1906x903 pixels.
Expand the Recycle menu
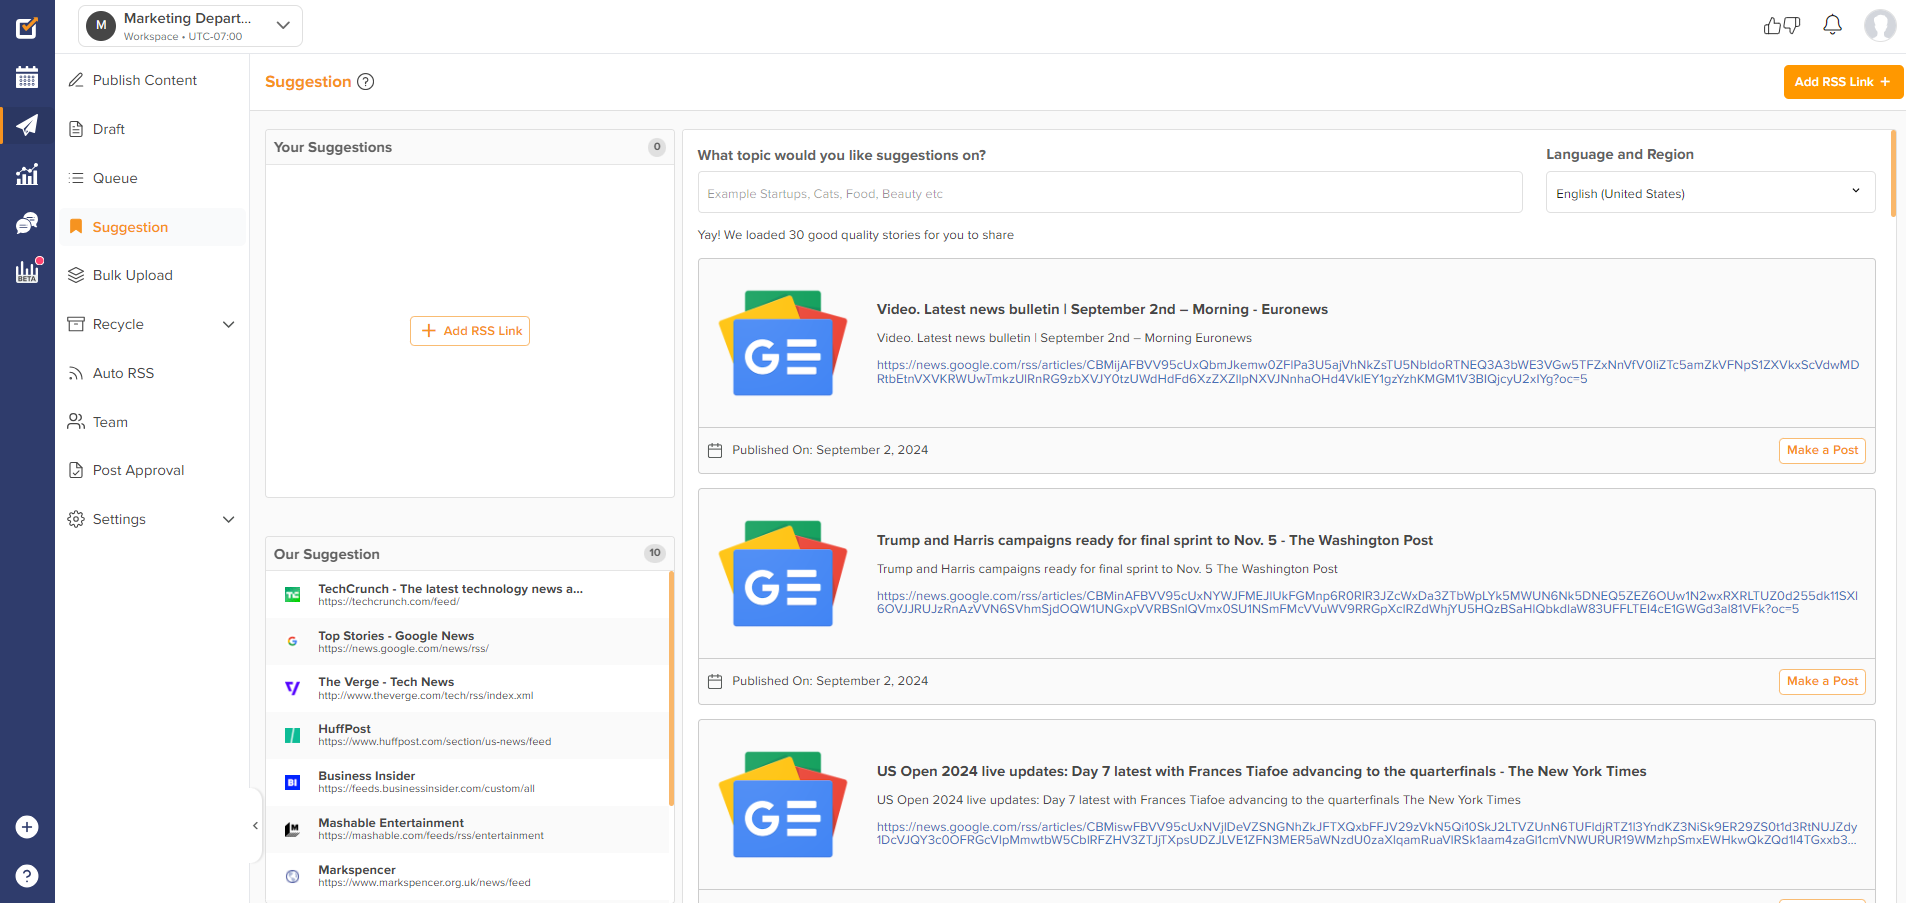(228, 324)
